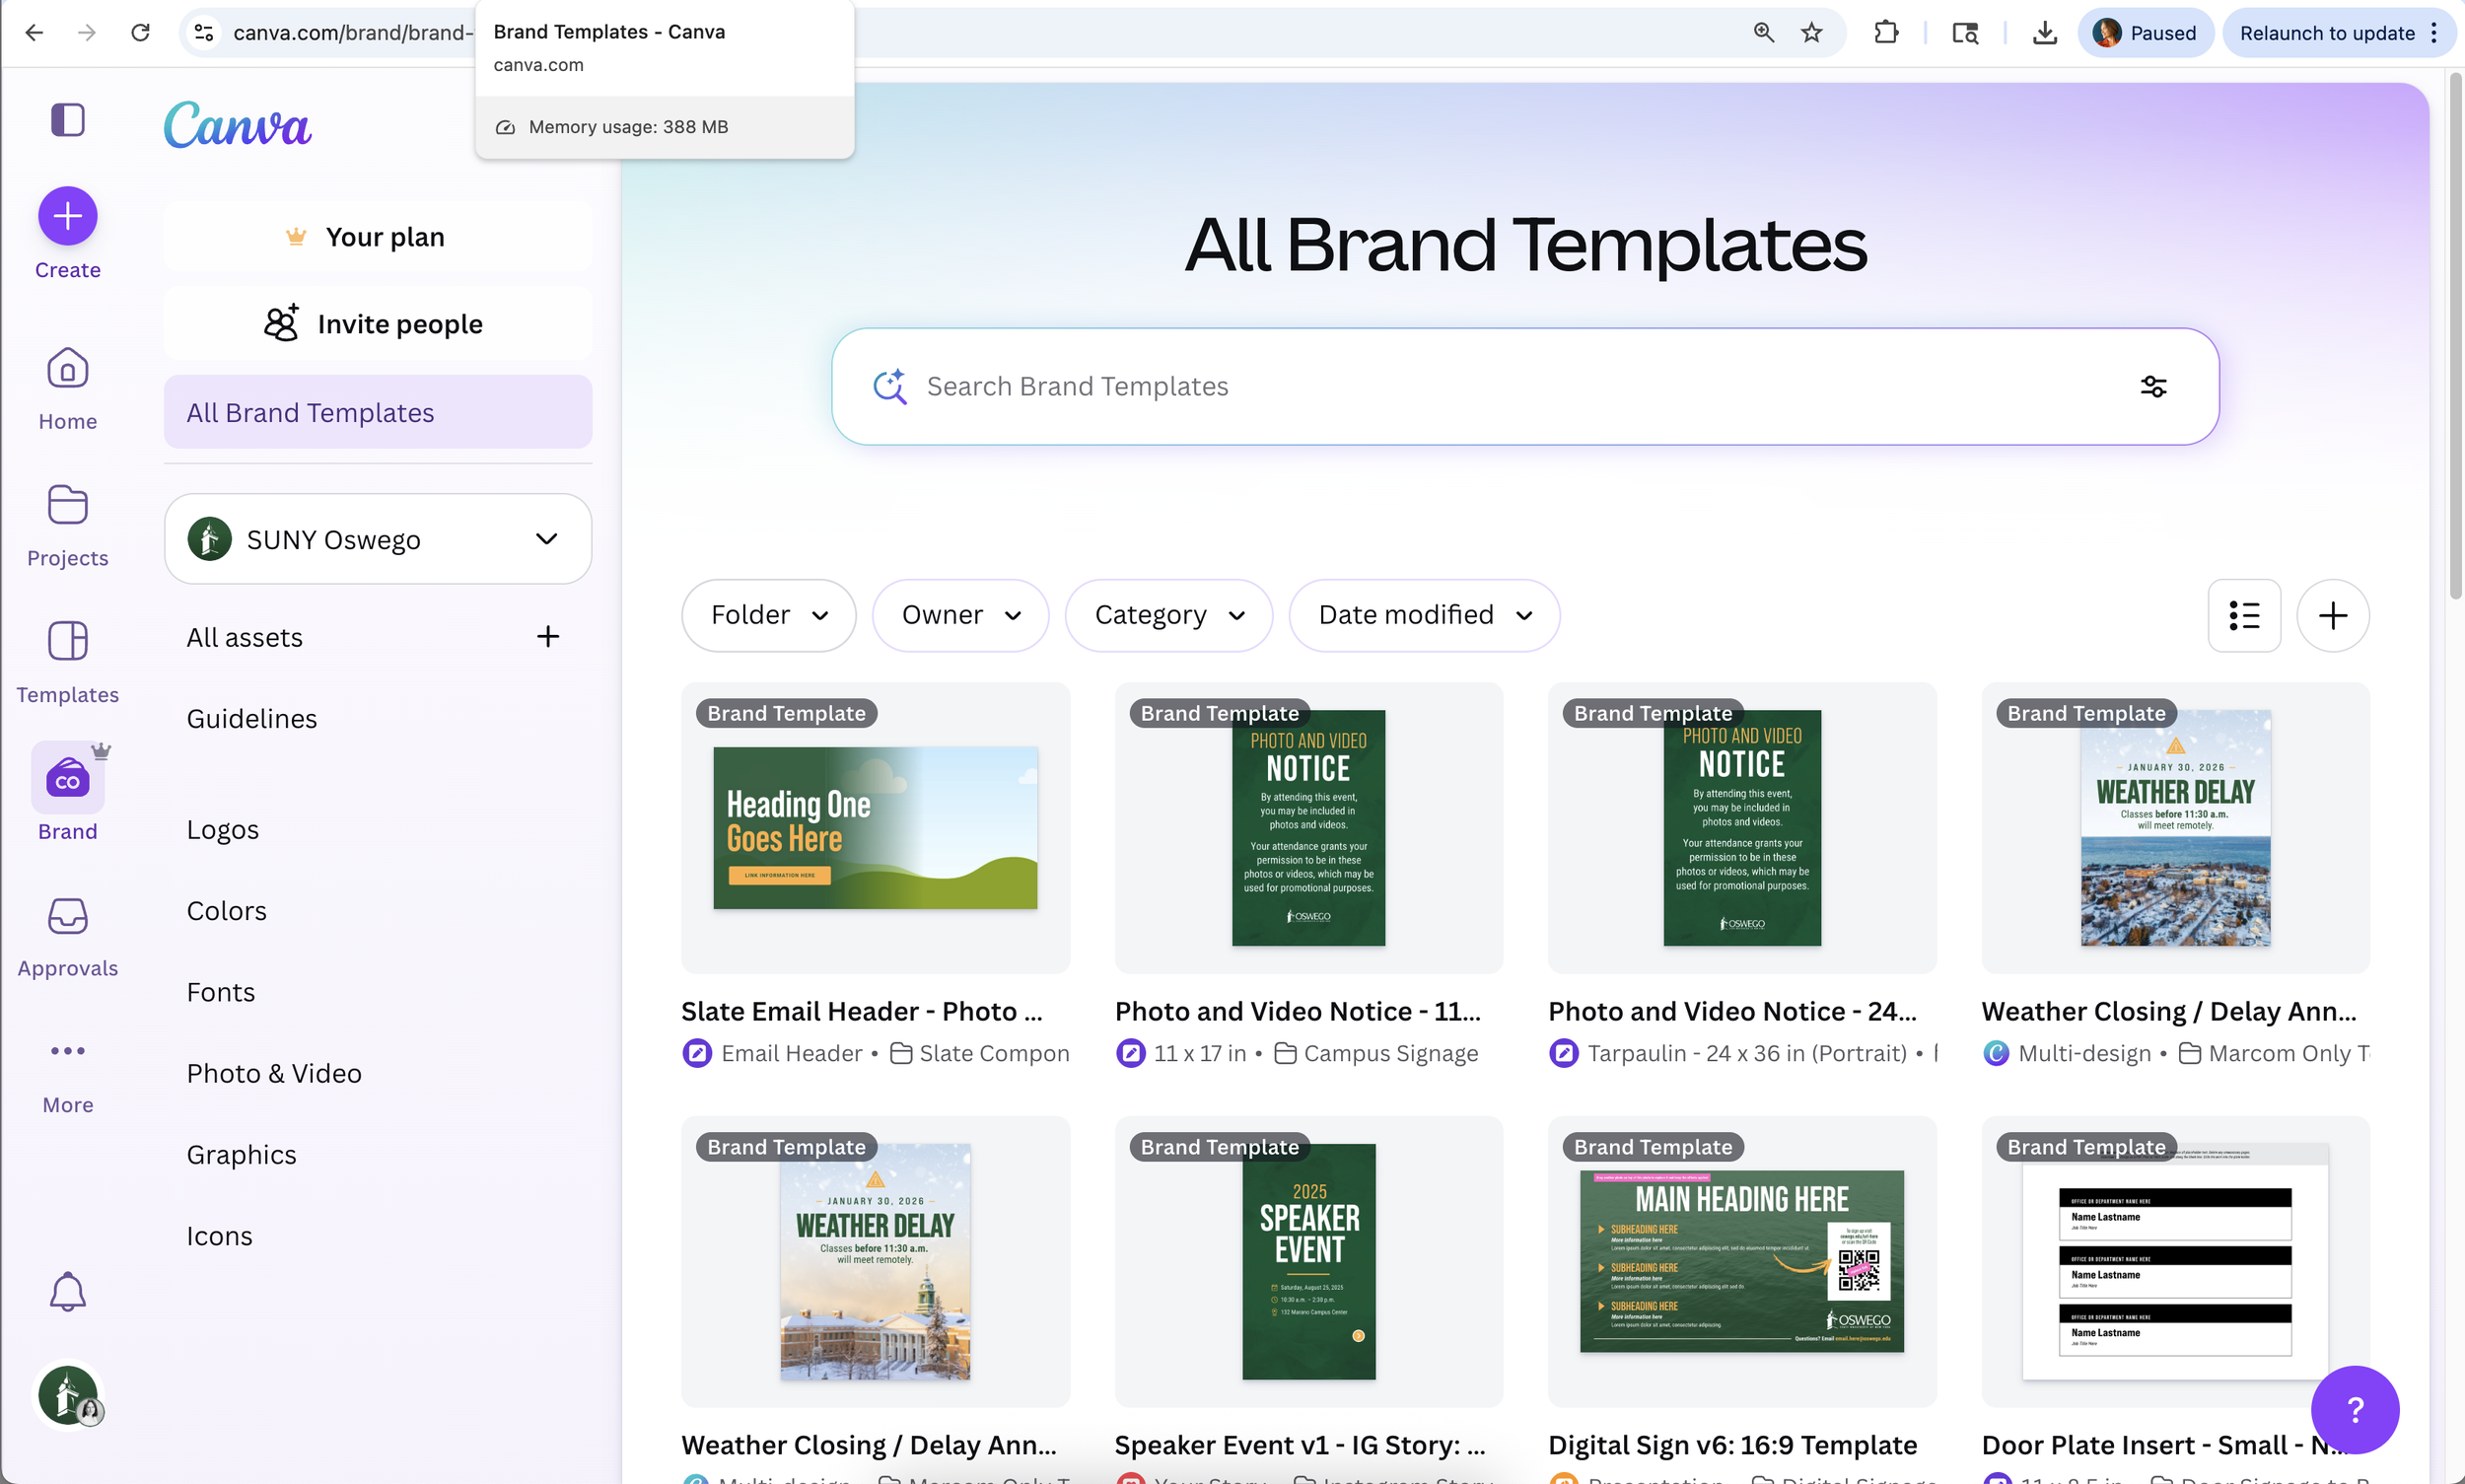This screenshot has height=1484, width=2465.
Task: Click the help question mark button
Action: [x=2355, y=1410]
